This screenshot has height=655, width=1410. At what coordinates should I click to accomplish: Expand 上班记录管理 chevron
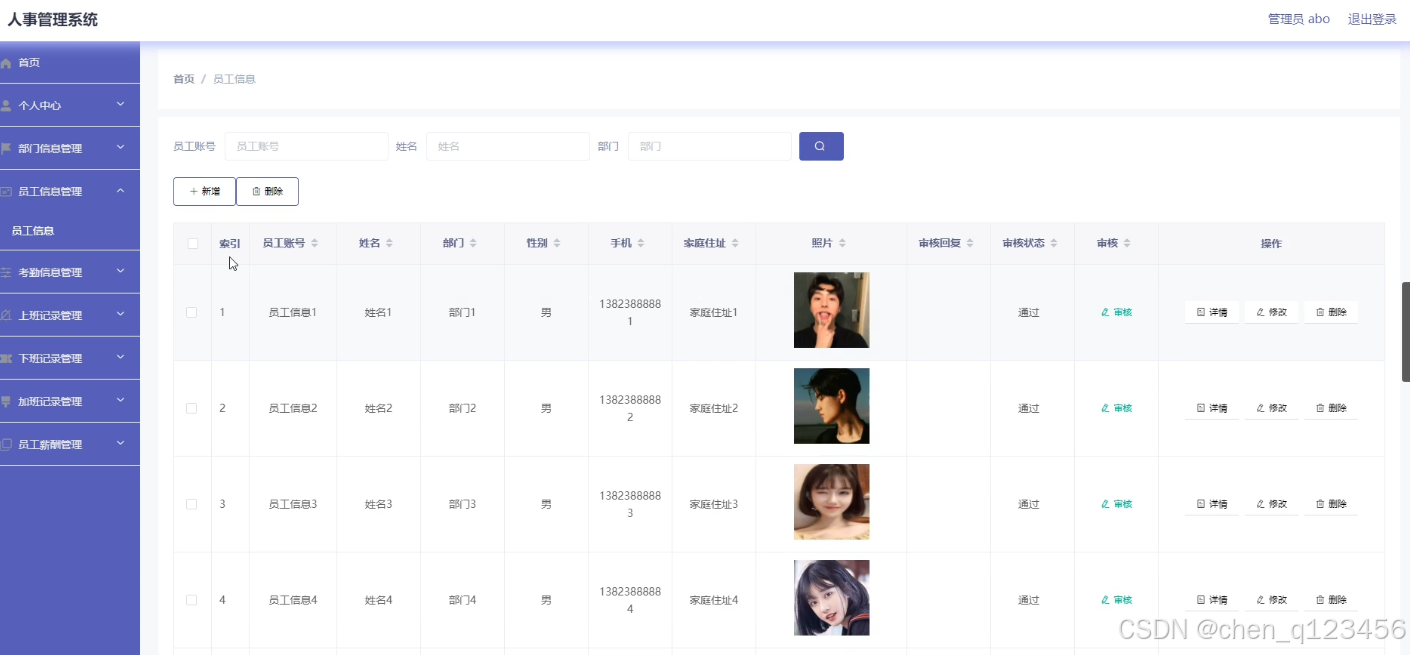coord(120,314)
